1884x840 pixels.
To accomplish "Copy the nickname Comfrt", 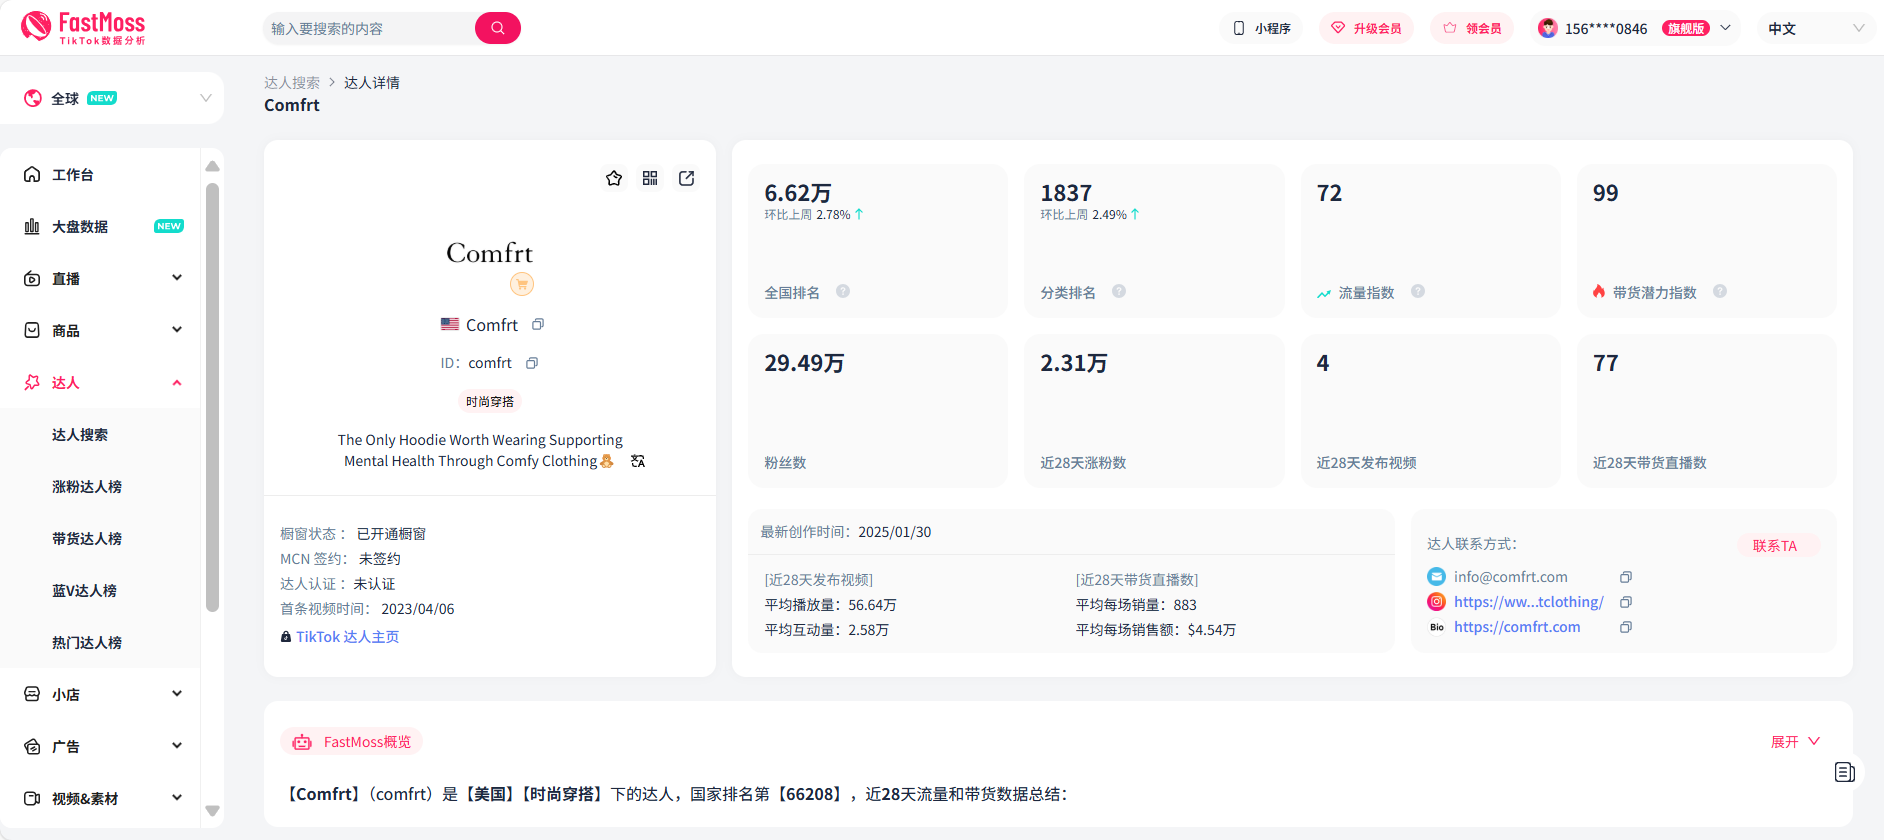I will point(538,324).
